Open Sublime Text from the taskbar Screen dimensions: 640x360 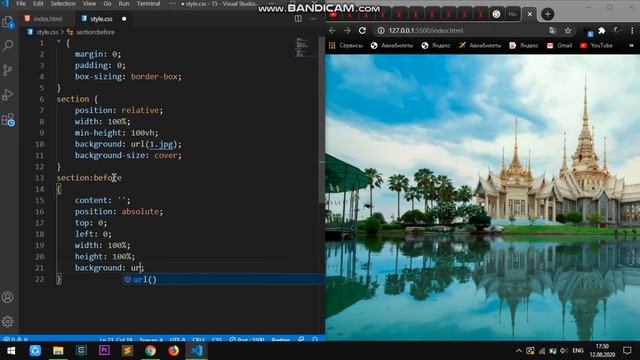[127, 351]
